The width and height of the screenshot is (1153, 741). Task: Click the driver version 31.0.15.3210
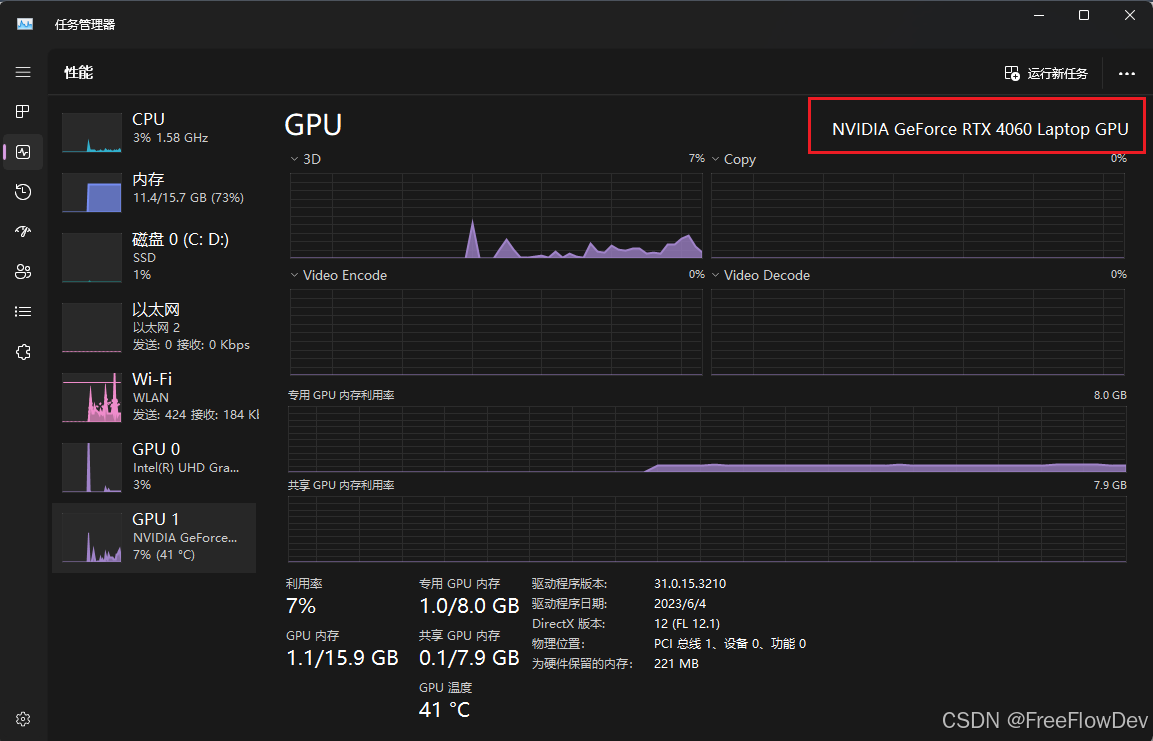(x=690, y=584)
